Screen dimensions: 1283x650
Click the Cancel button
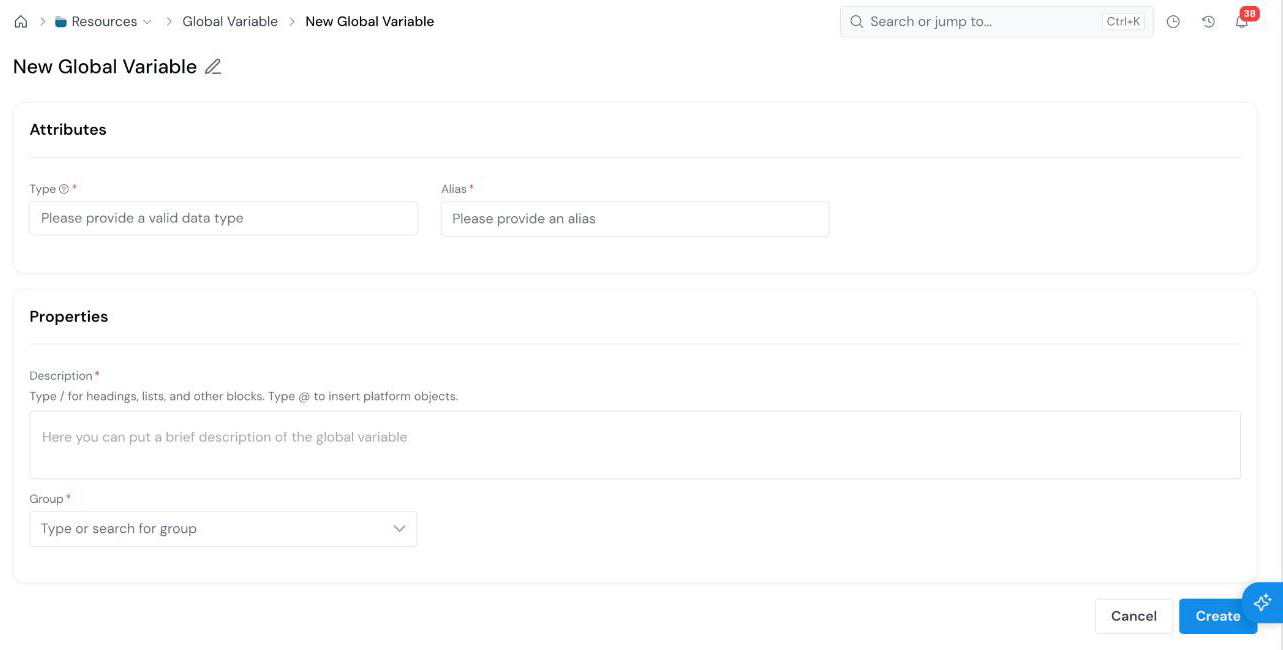click(1134, 616)
